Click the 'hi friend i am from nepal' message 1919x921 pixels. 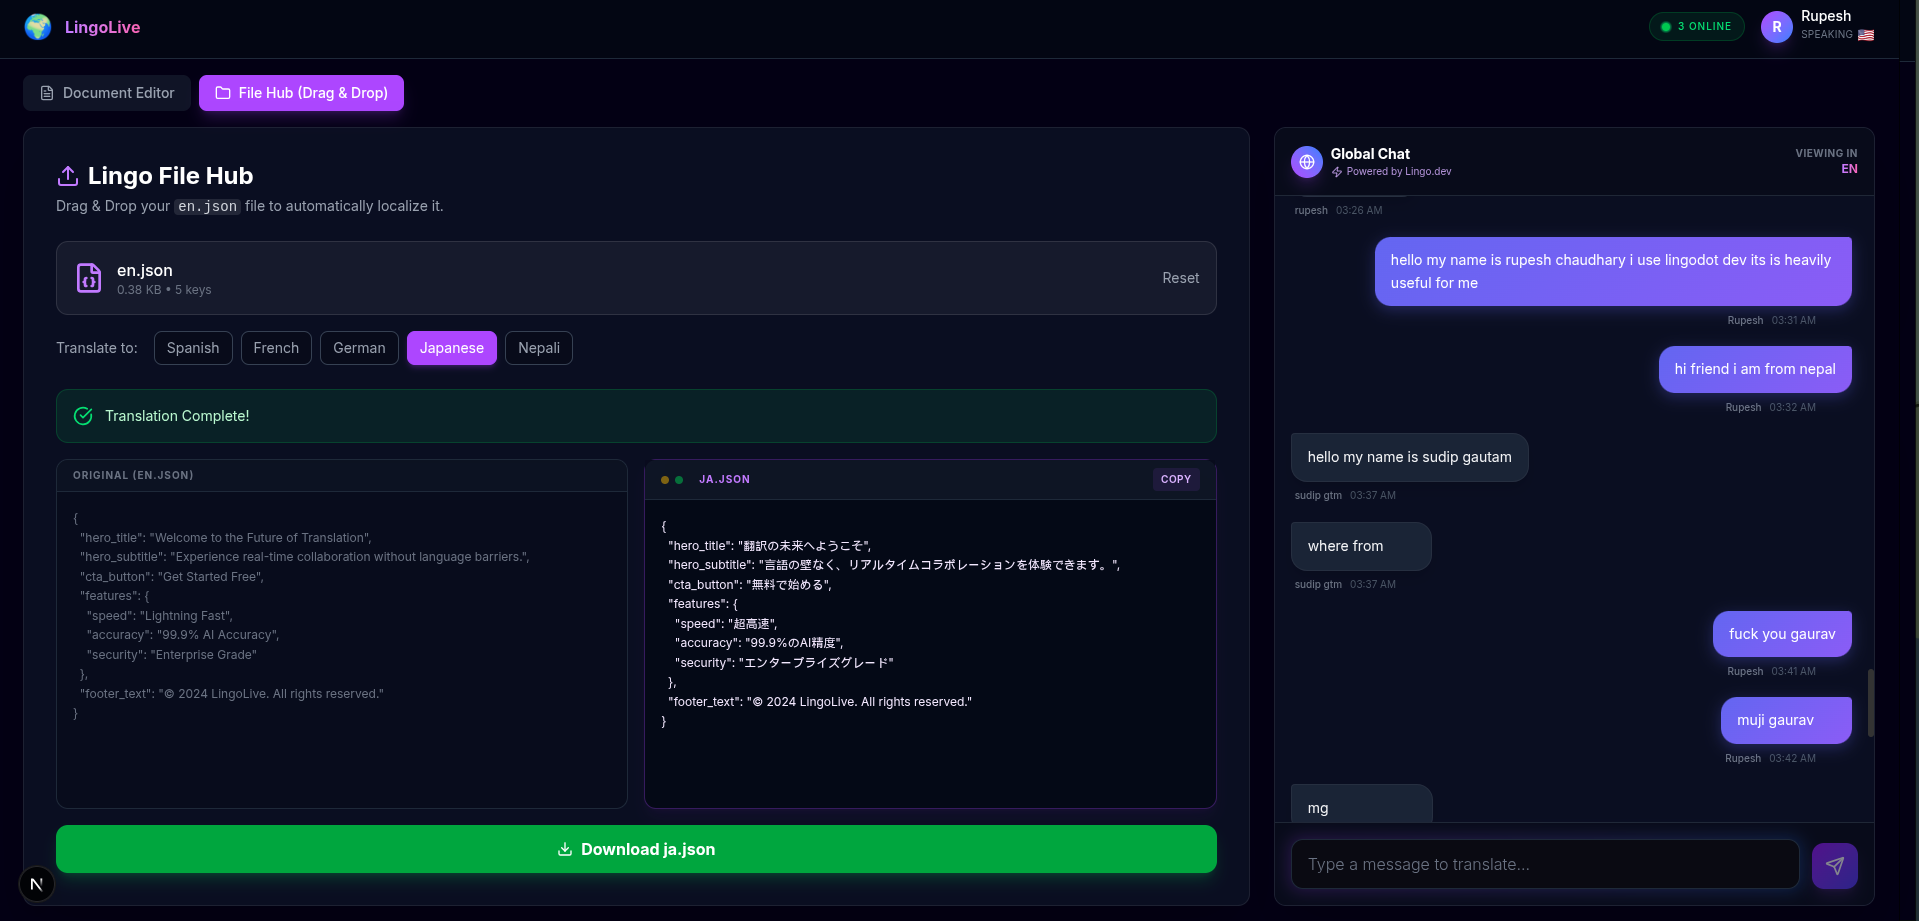[1755, 369]
